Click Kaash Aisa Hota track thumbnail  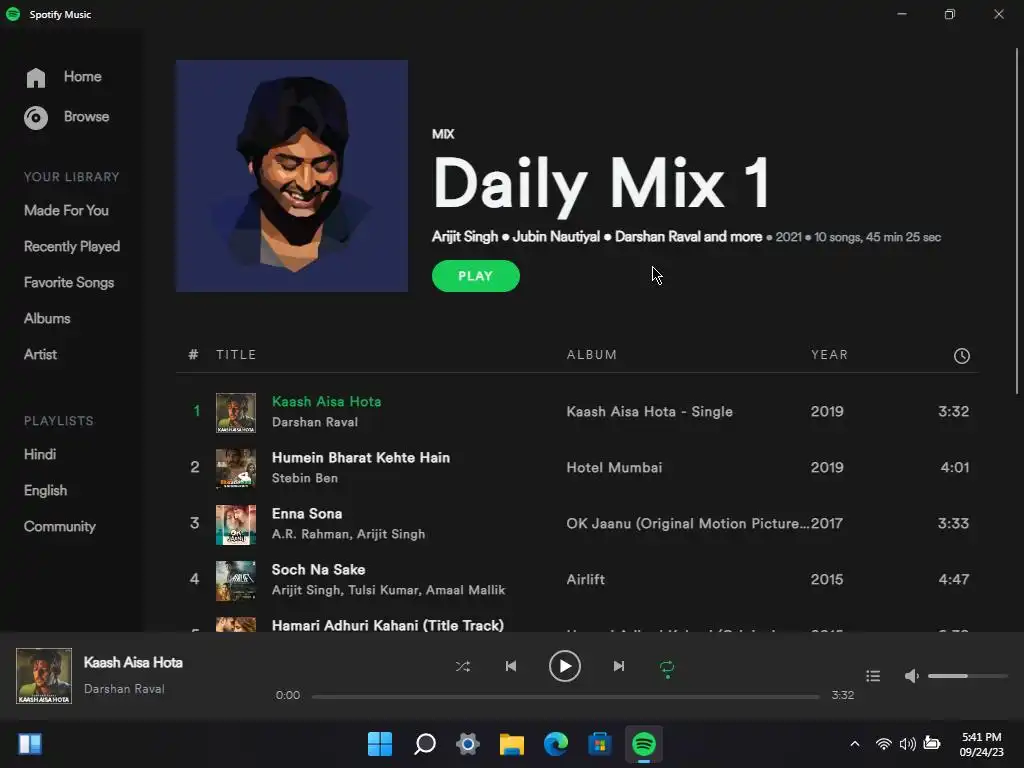236,413
